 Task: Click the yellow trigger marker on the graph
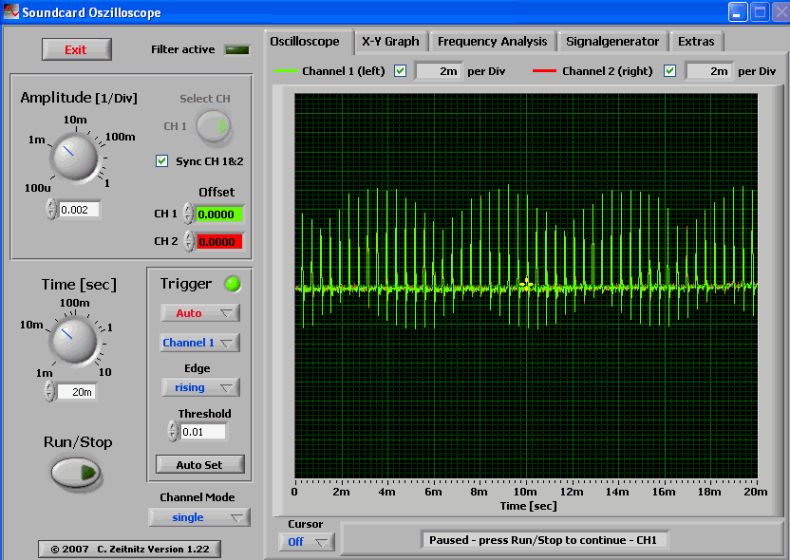click(526, 283)
